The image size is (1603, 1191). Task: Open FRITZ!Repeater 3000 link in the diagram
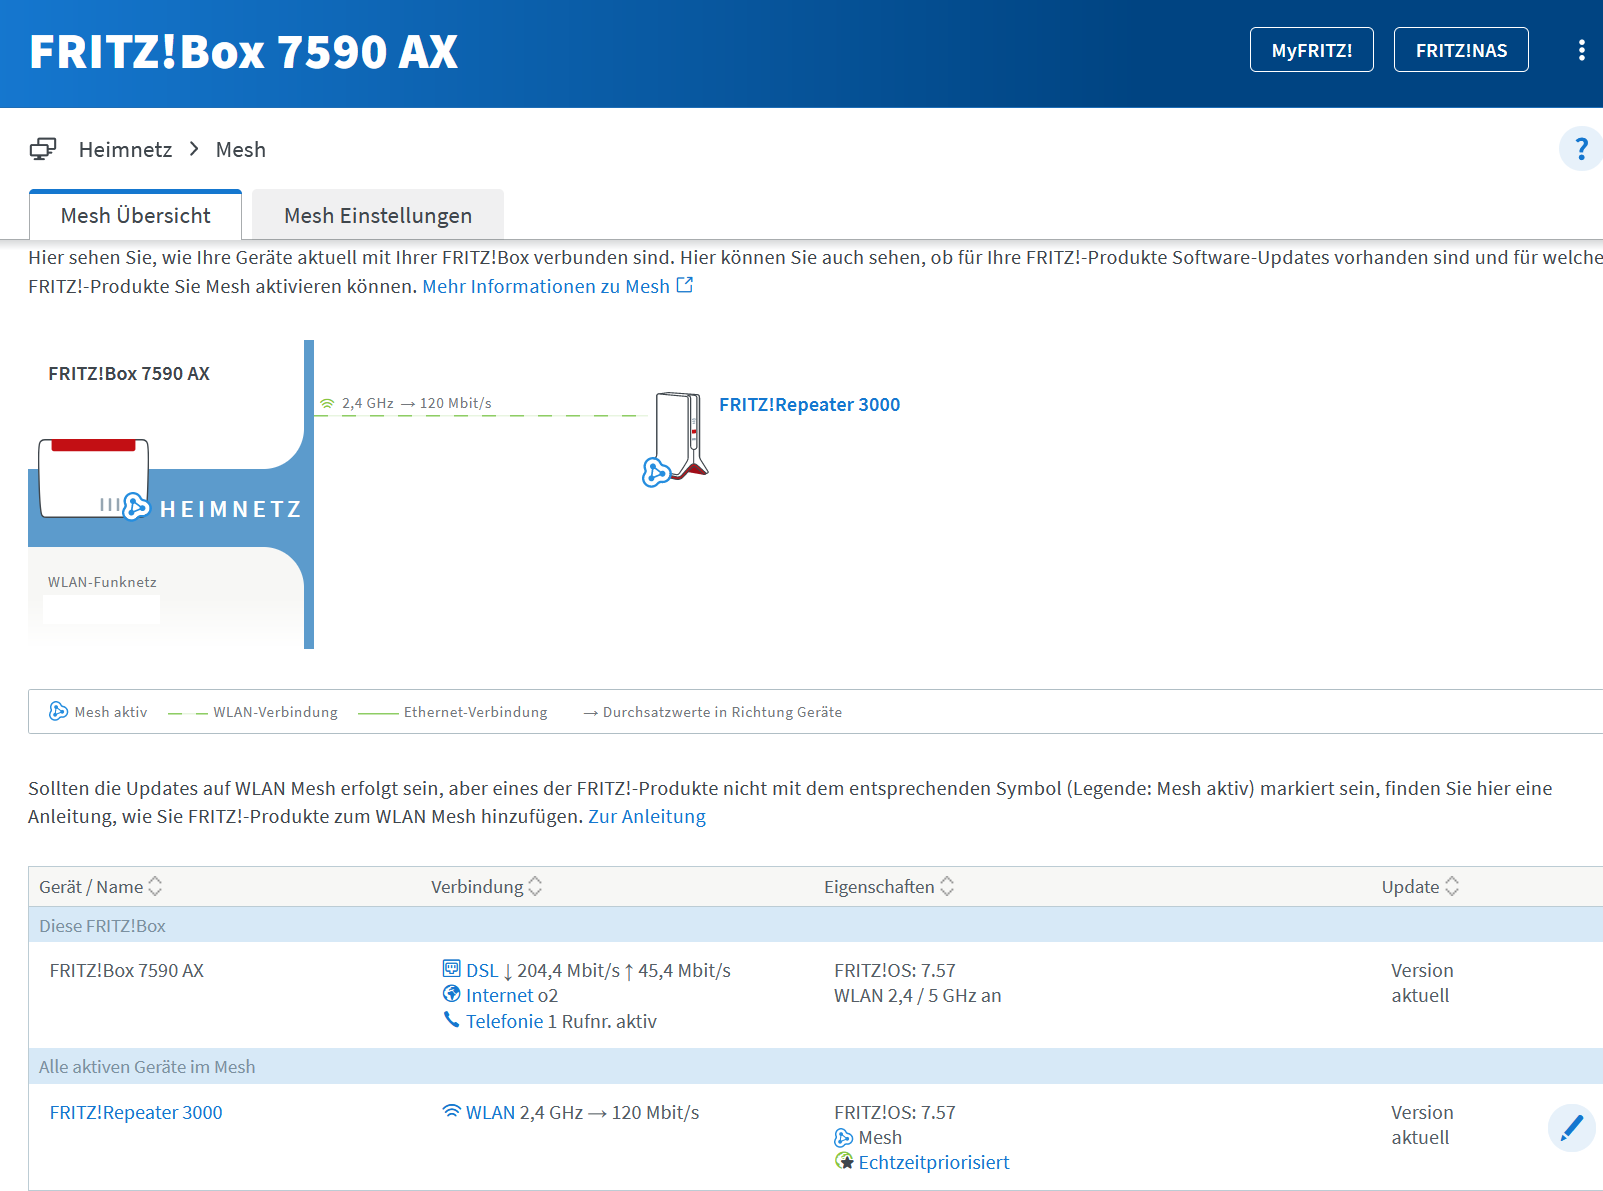point(810,404)
